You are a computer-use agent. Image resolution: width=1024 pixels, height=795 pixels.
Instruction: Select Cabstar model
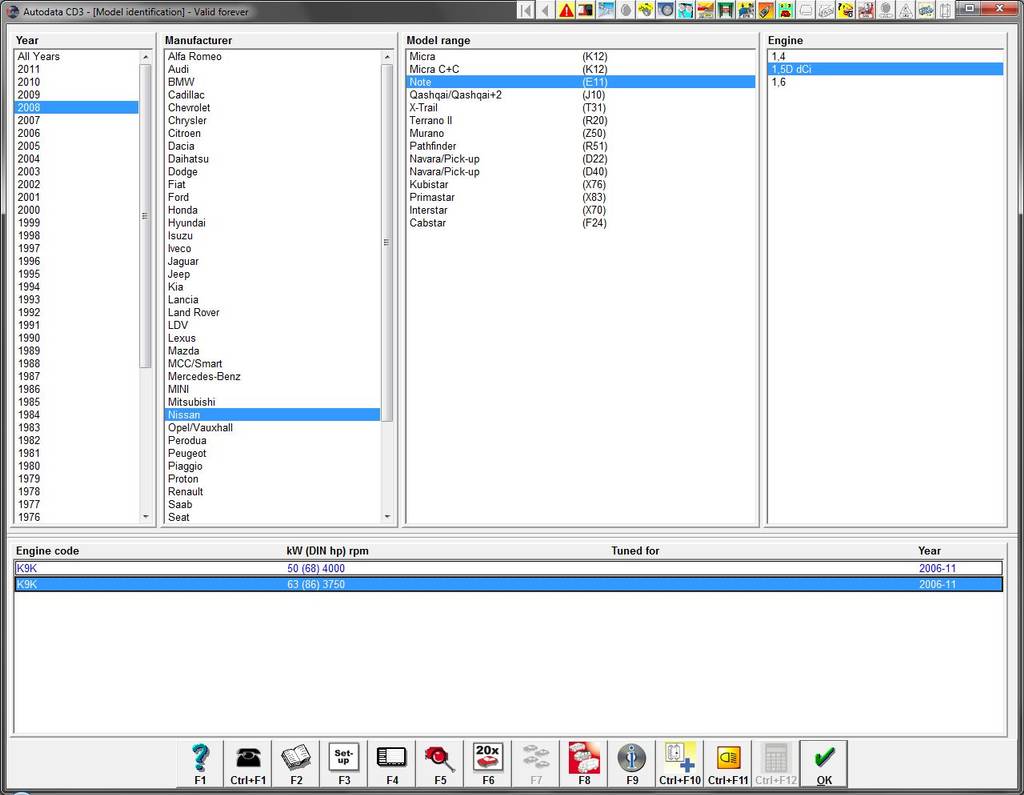click(581, 223)
